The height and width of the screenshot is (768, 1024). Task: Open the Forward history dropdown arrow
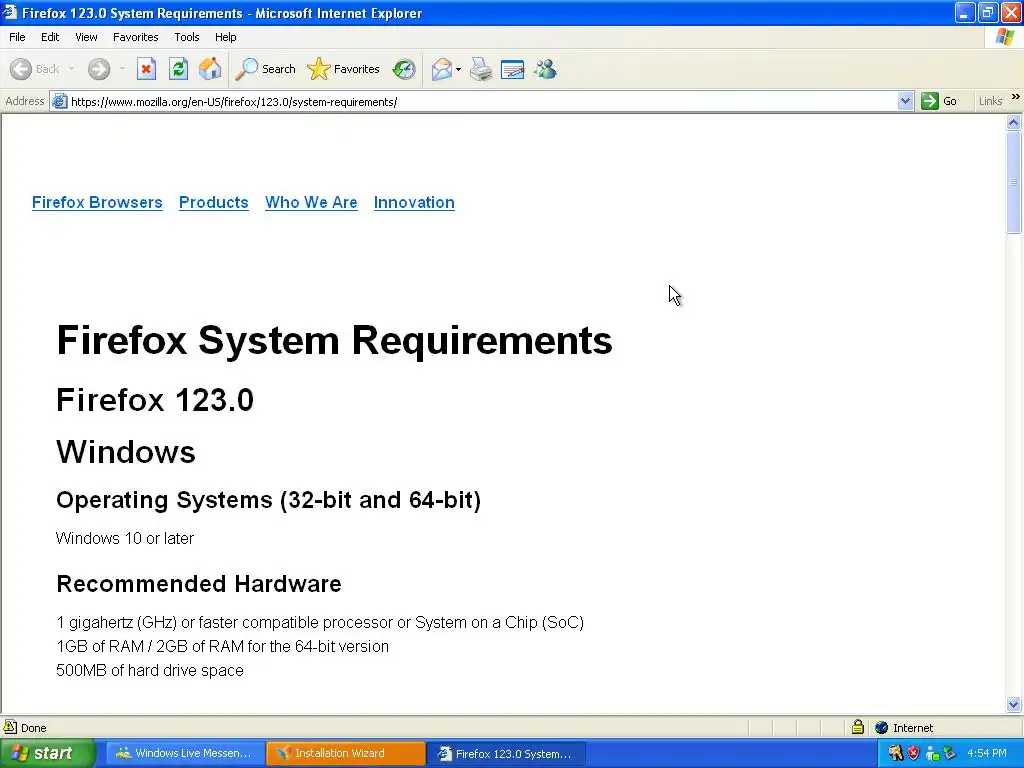pyautogui.click(x=122, y=69)
